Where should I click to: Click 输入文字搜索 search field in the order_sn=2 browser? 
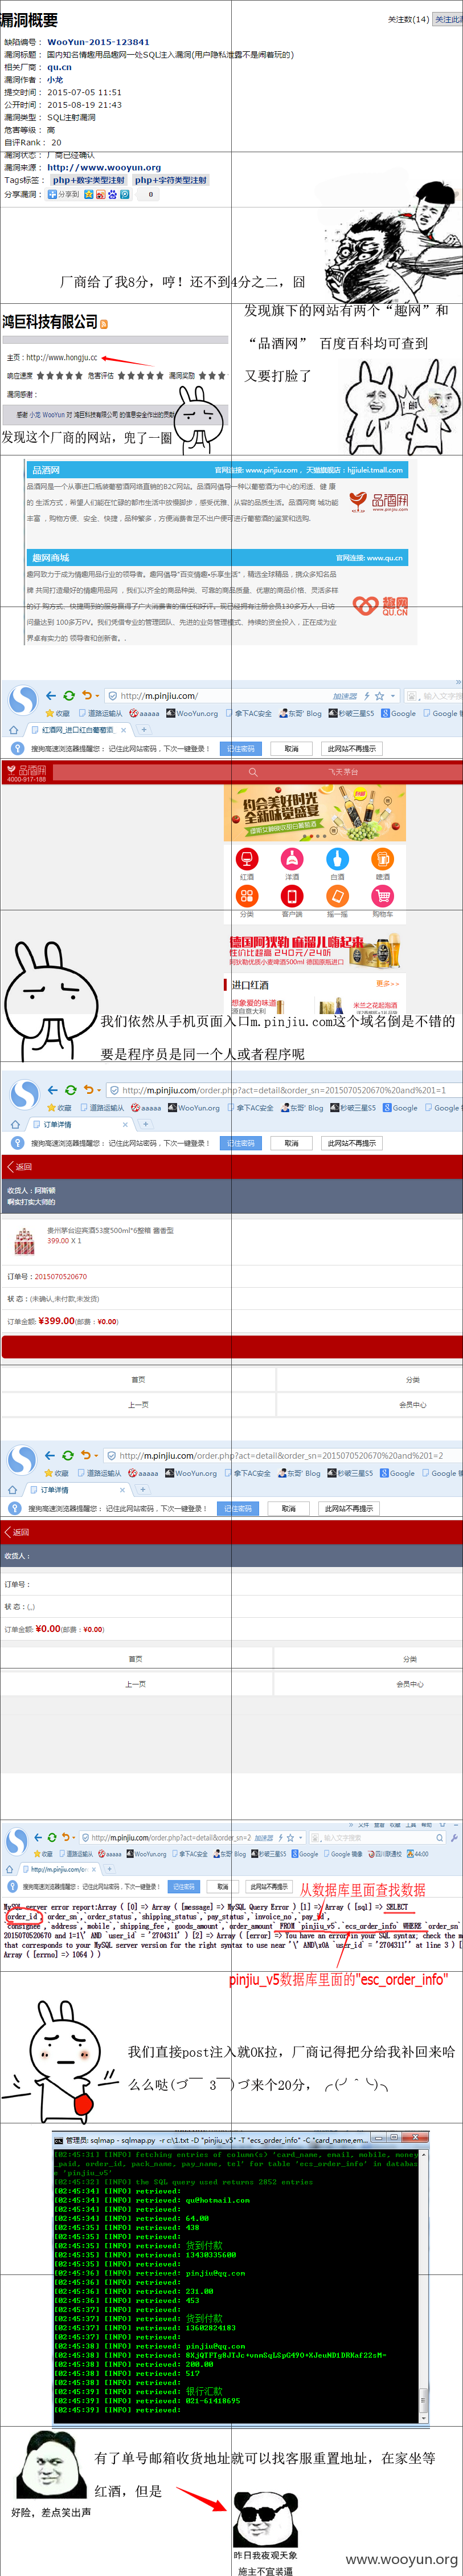coord(378,1837)
